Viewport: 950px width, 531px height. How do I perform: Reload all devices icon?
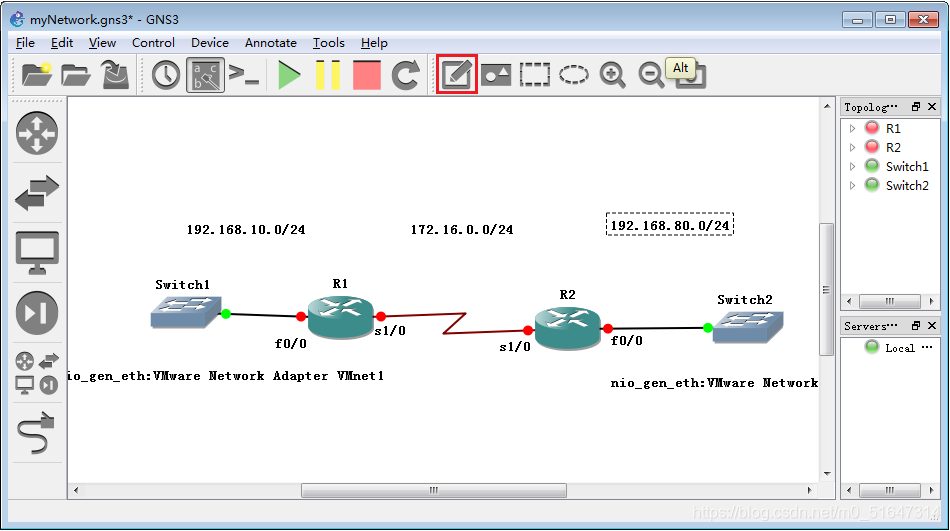point(405,75)
